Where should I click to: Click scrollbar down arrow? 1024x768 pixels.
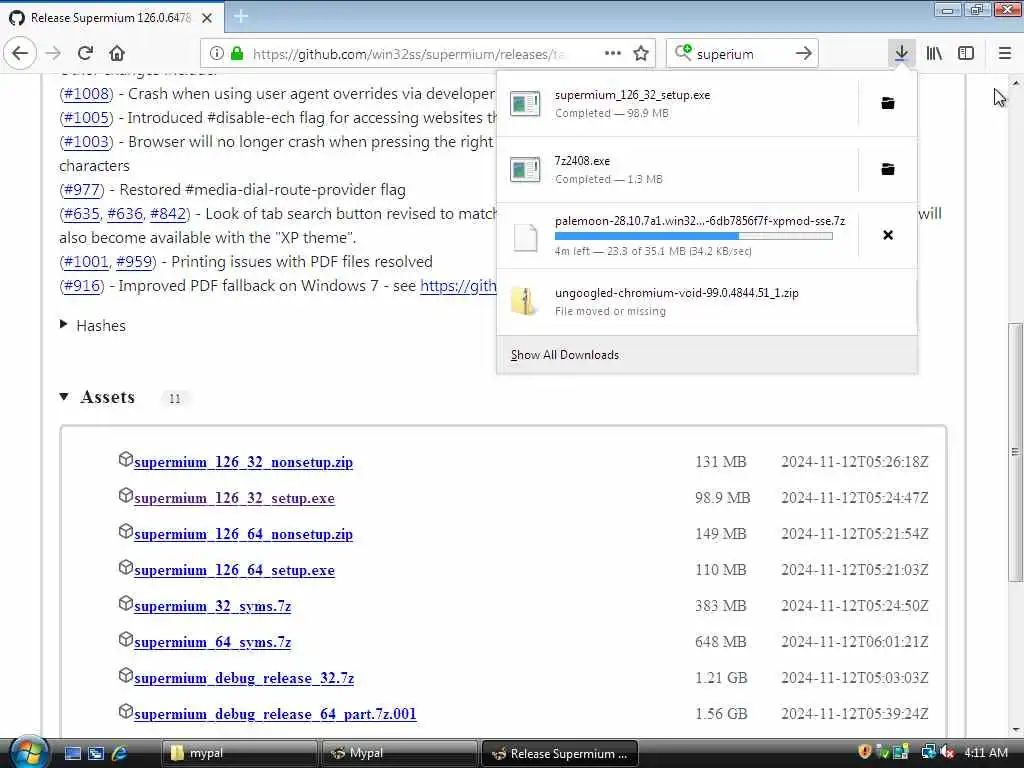(x=1016, y=729)
